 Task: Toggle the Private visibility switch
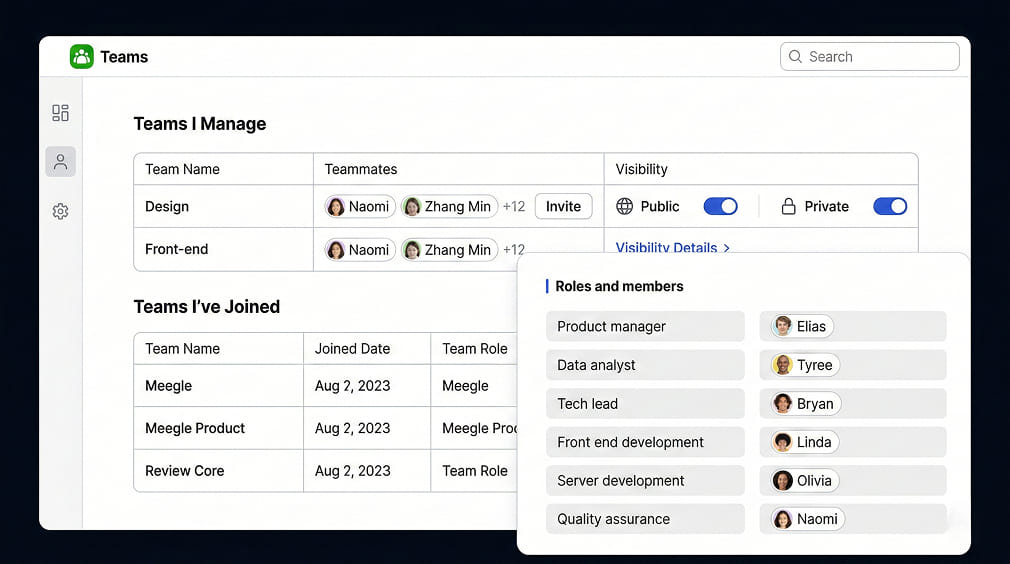(x=889, y=207)
